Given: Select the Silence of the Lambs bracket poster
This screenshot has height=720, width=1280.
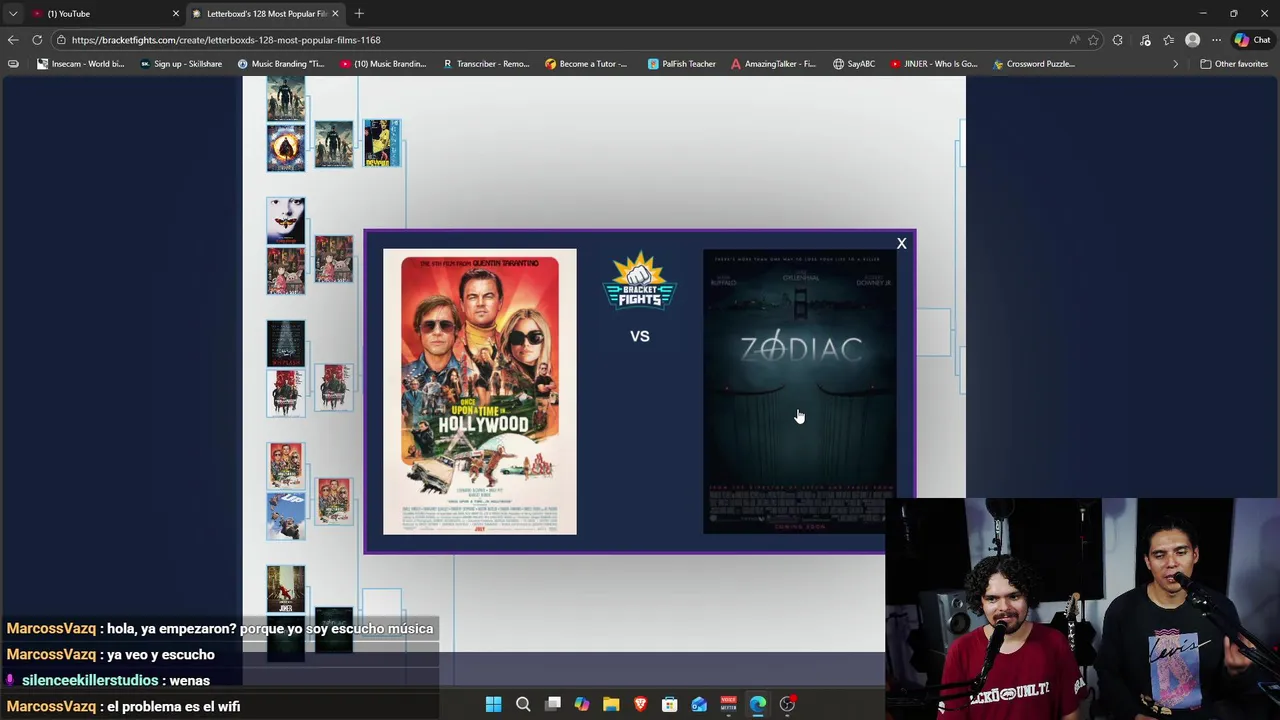Looking at the screenshot, I should pos(286,220).
